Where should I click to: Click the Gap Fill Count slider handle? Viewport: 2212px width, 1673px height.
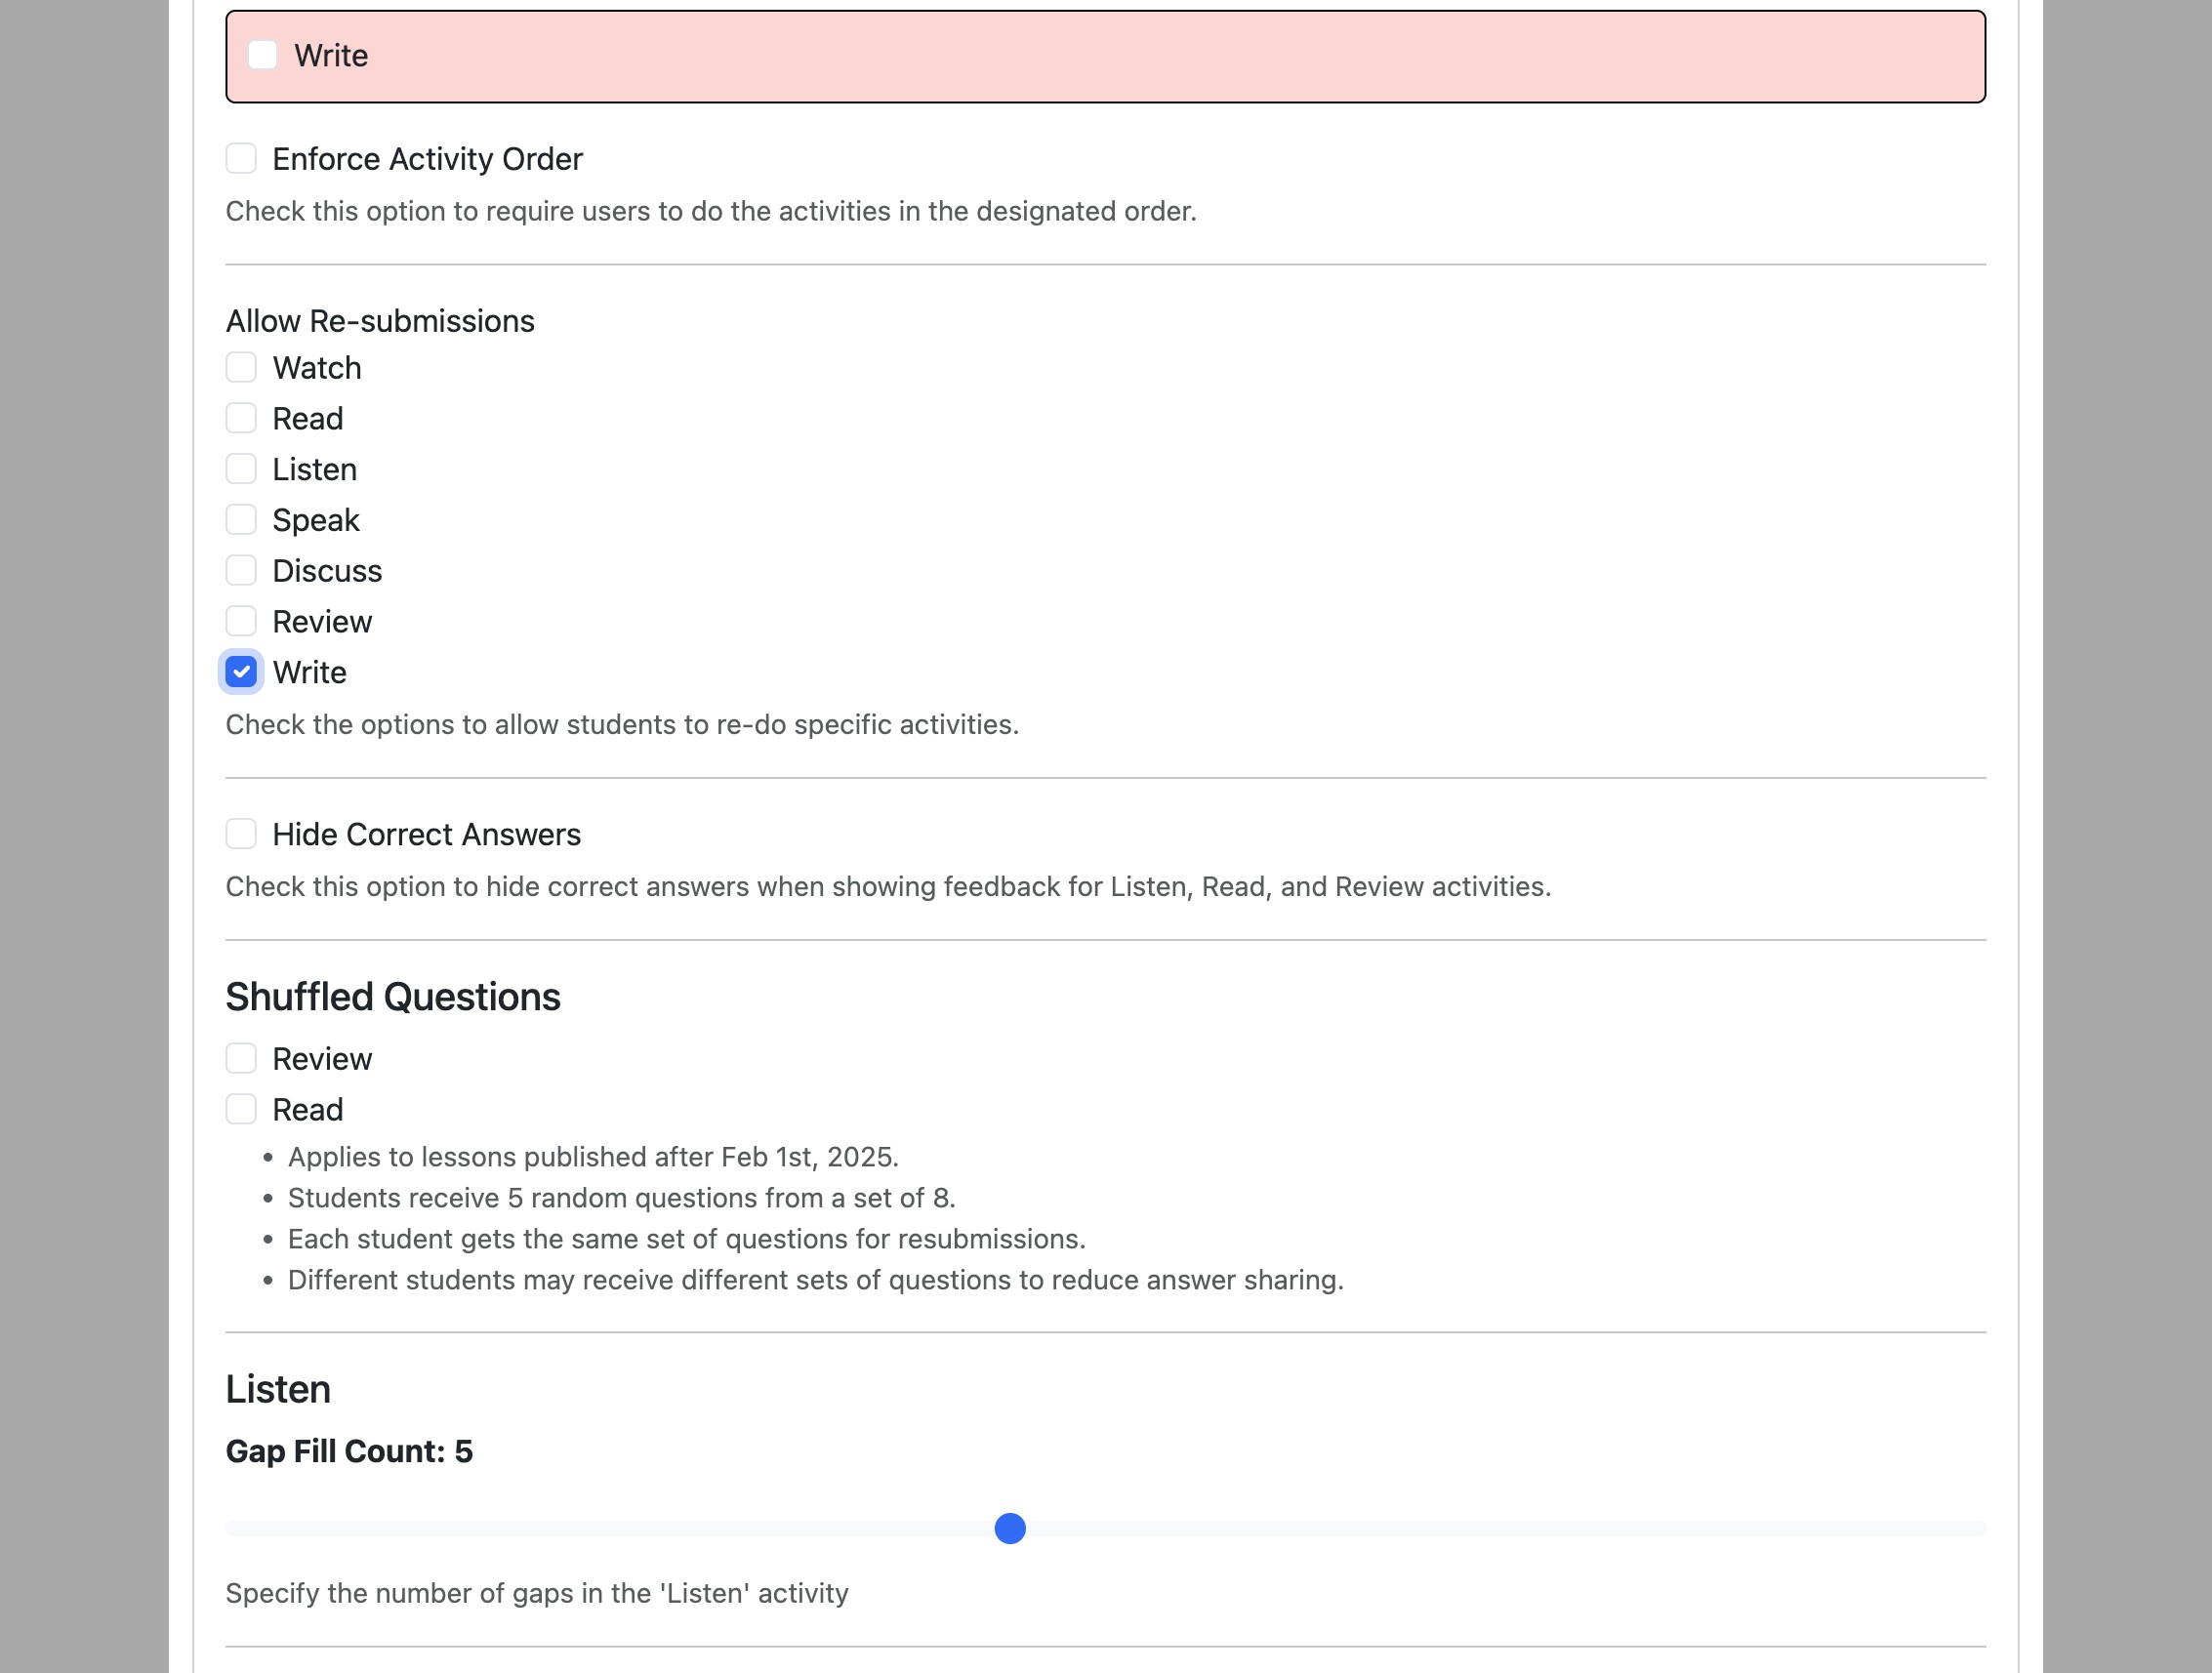coord(1010,1528)
